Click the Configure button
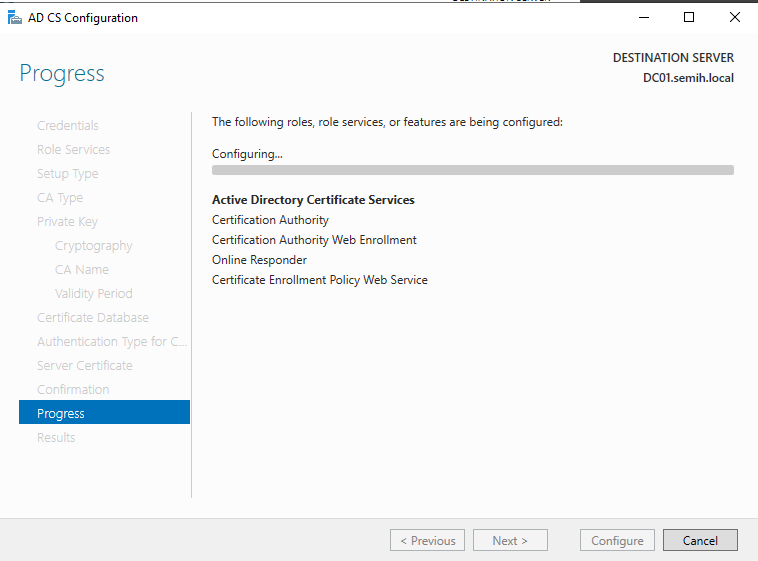Screen dimensions: 758x561 pyautogui.click(x=617, y=541)
